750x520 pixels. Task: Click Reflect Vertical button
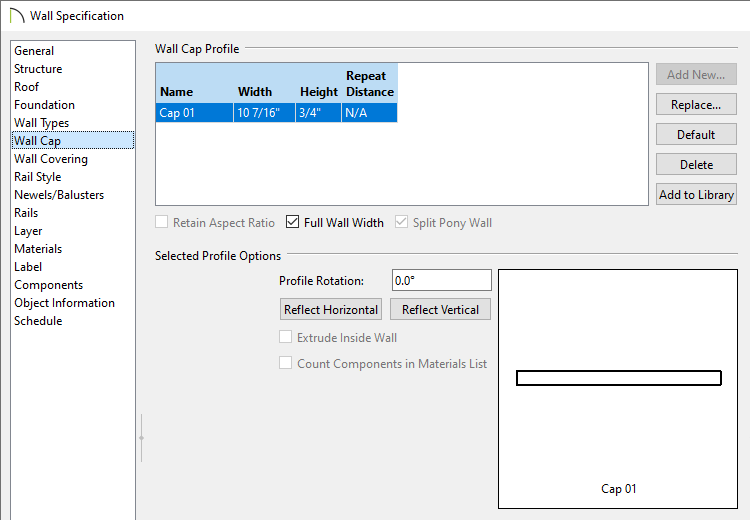440,310
